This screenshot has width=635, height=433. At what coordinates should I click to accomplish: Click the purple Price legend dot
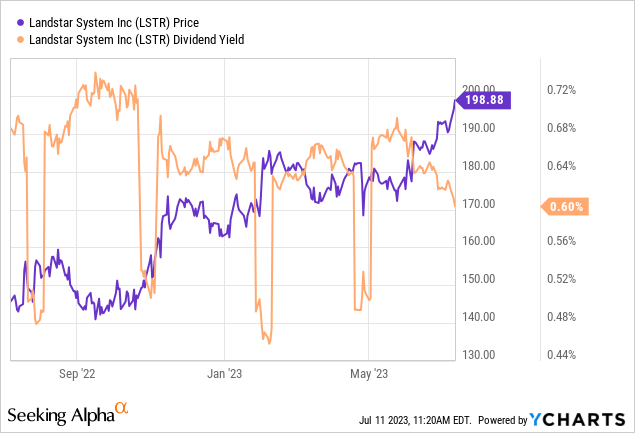click(10, 21)
